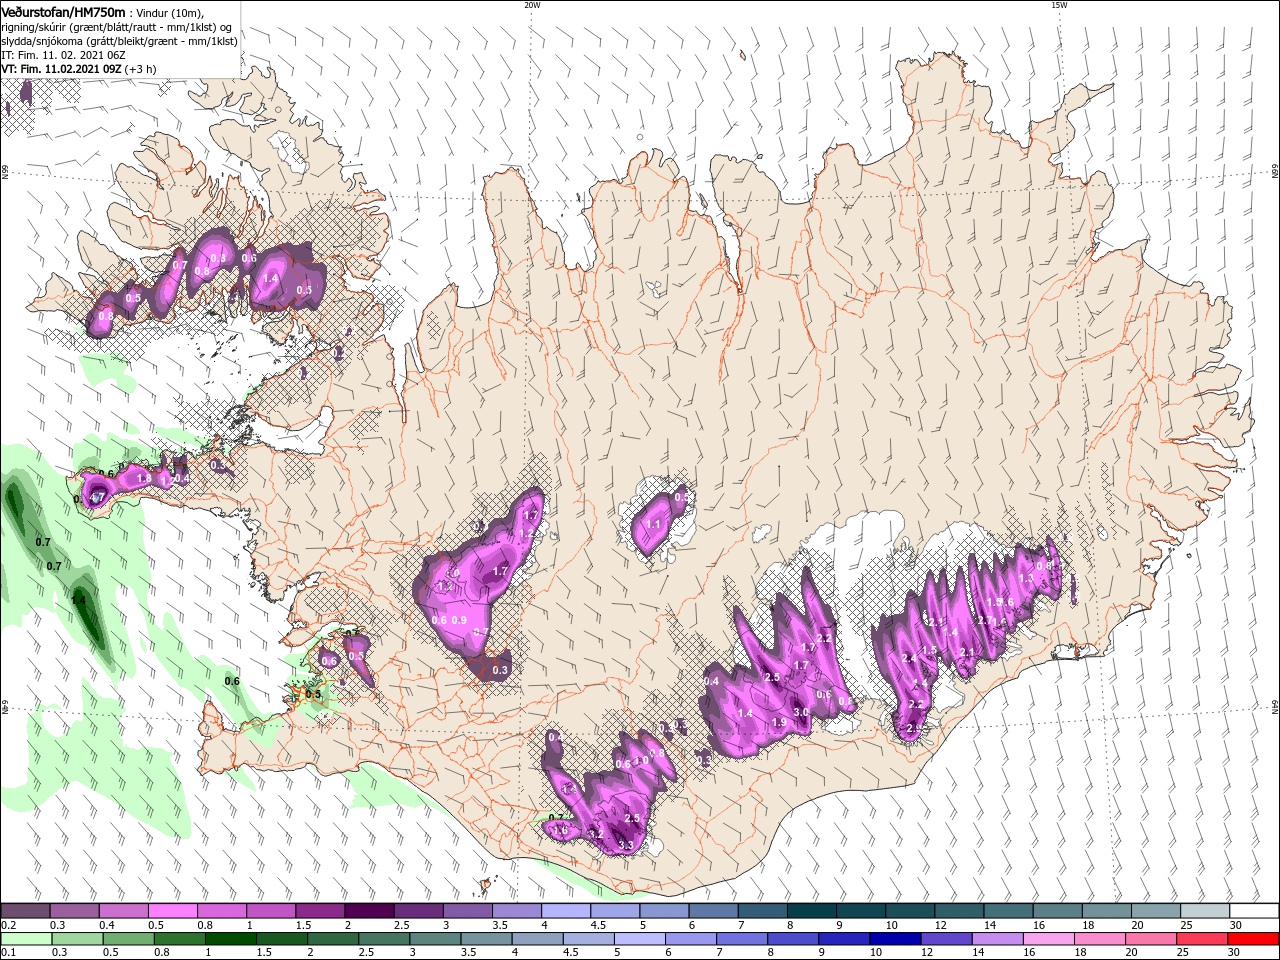Select the 0.3–0.4 purple snow swatch
This screenshot has width=1280, height=960.
74,911
